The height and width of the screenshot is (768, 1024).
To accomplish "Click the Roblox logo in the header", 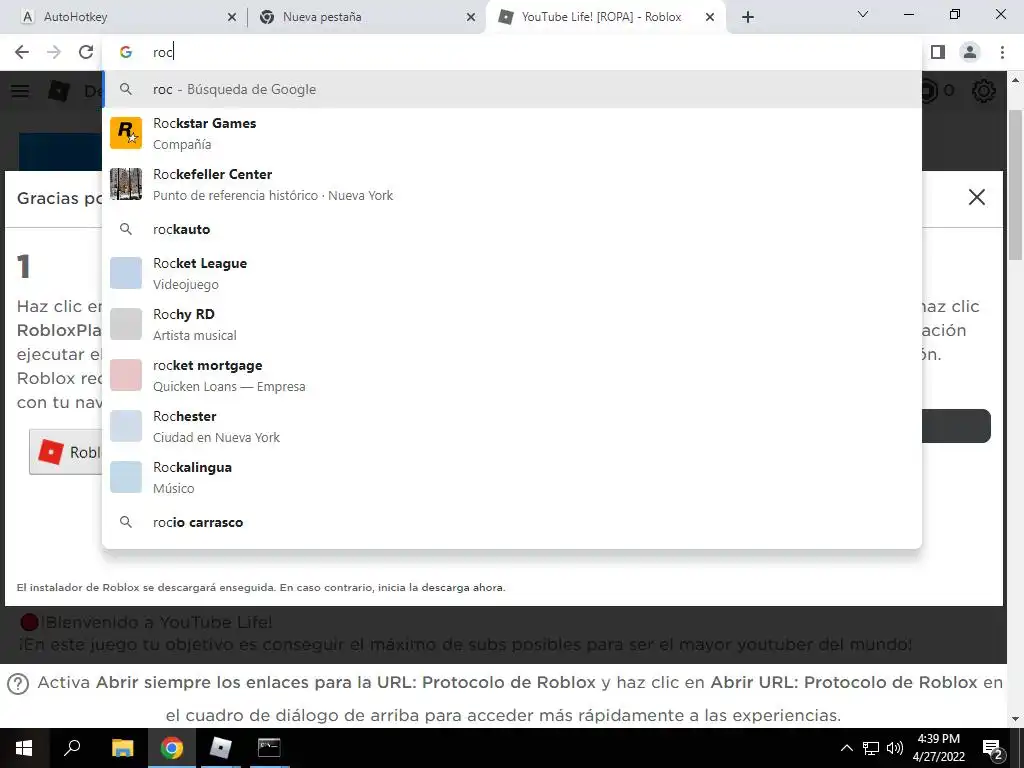I will click(59, 91).
